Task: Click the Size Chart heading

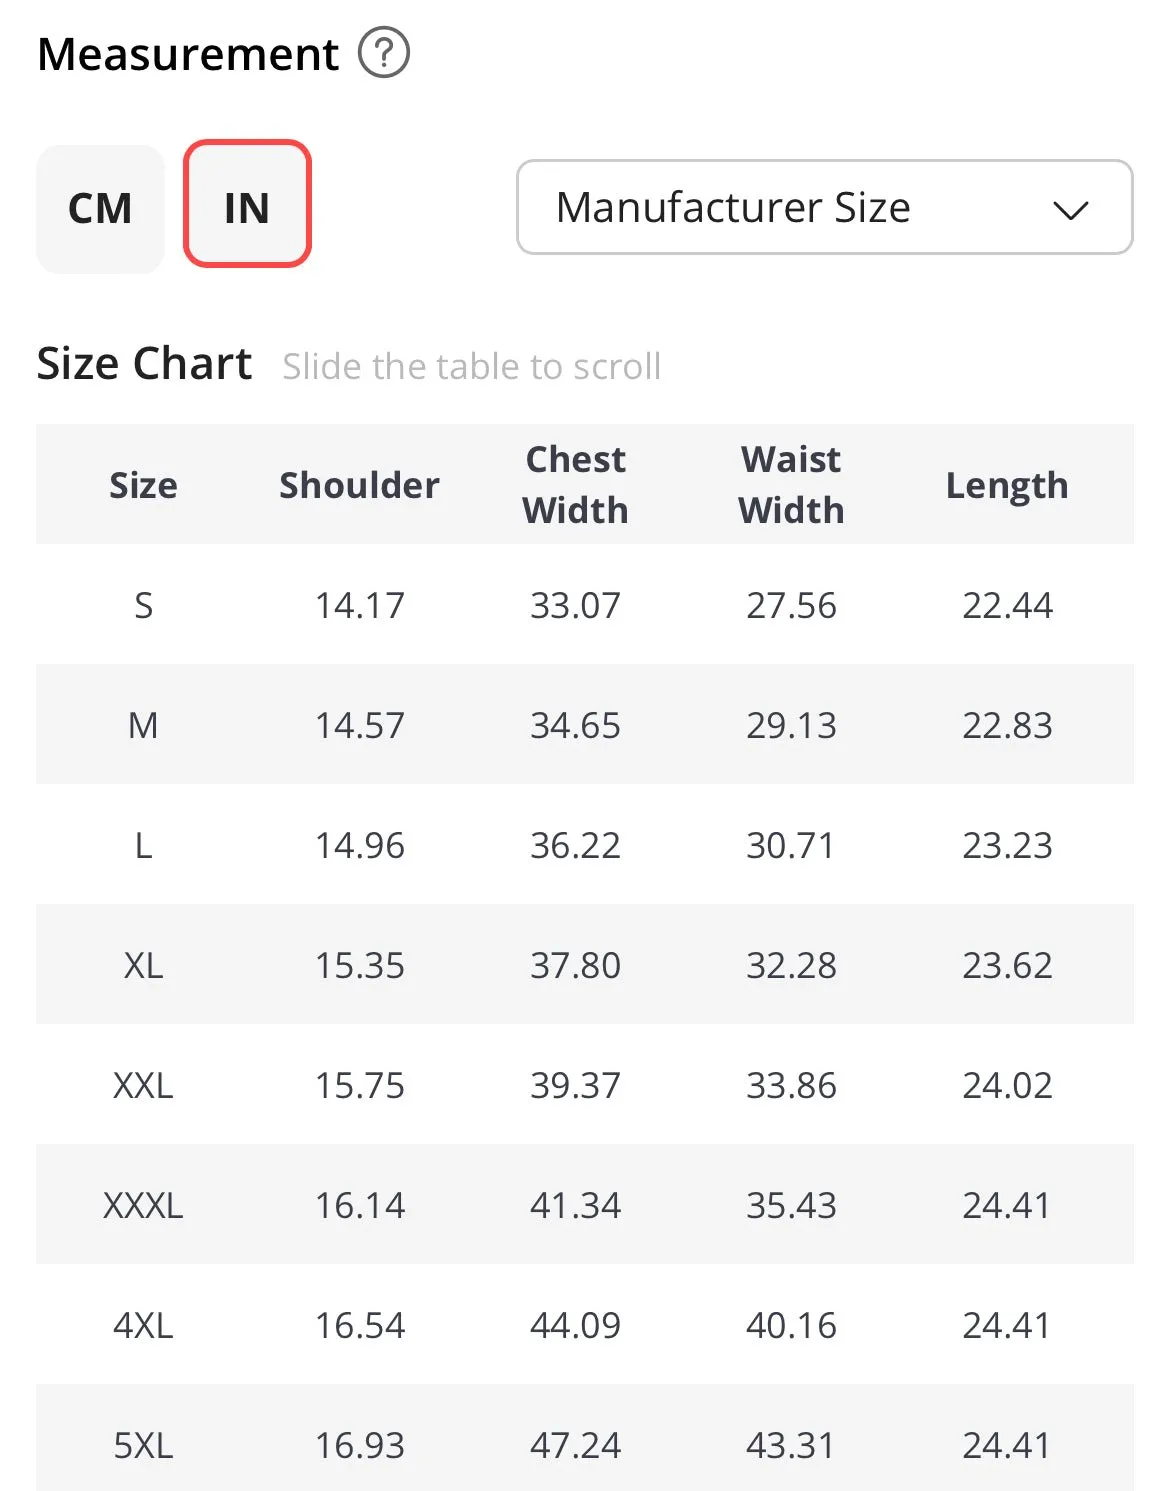Action: pyautogui.click(x=144, y=363)
